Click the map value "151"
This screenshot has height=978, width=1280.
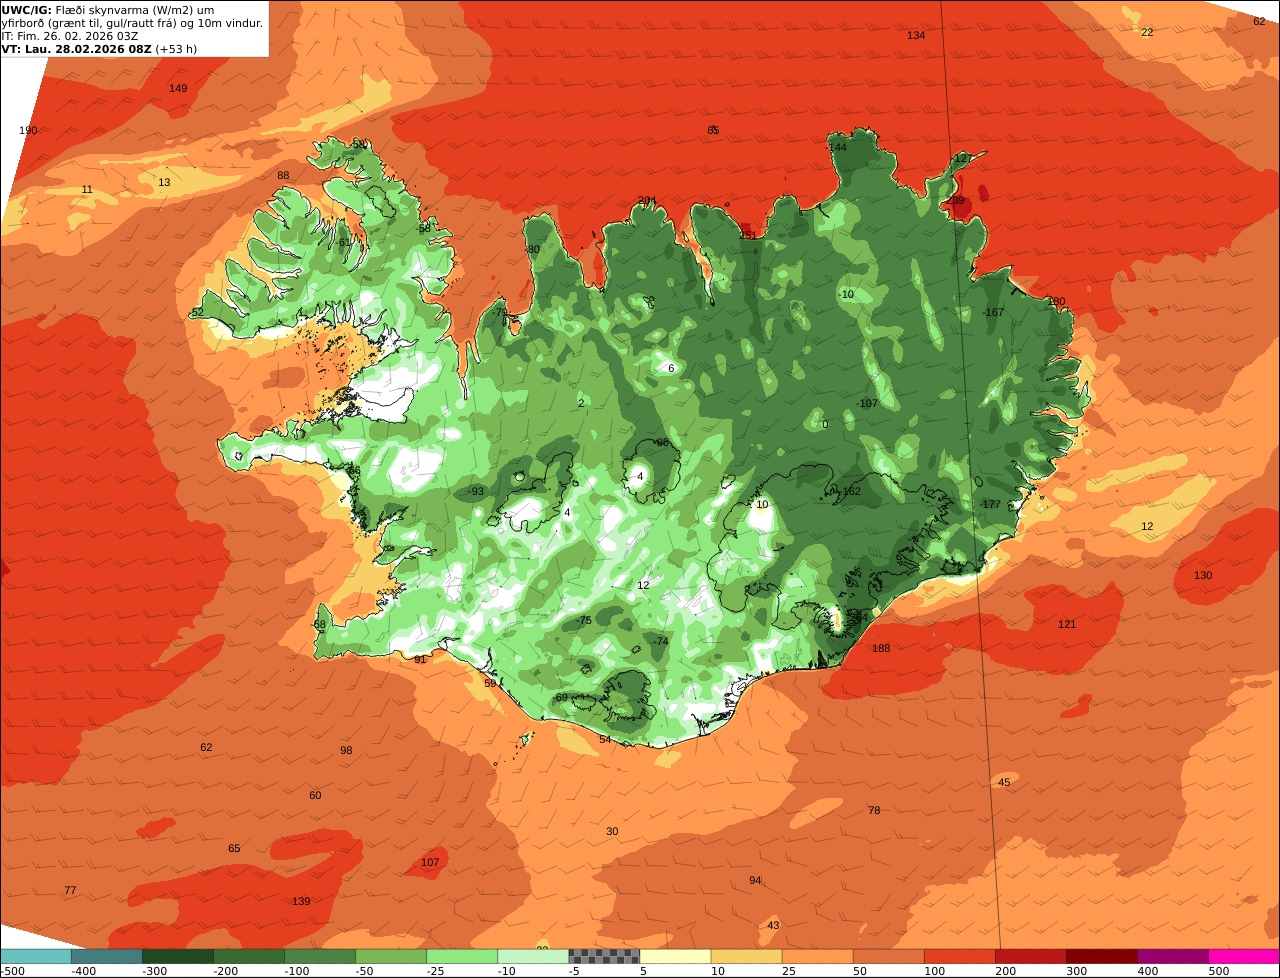click(x=747, y=236)
